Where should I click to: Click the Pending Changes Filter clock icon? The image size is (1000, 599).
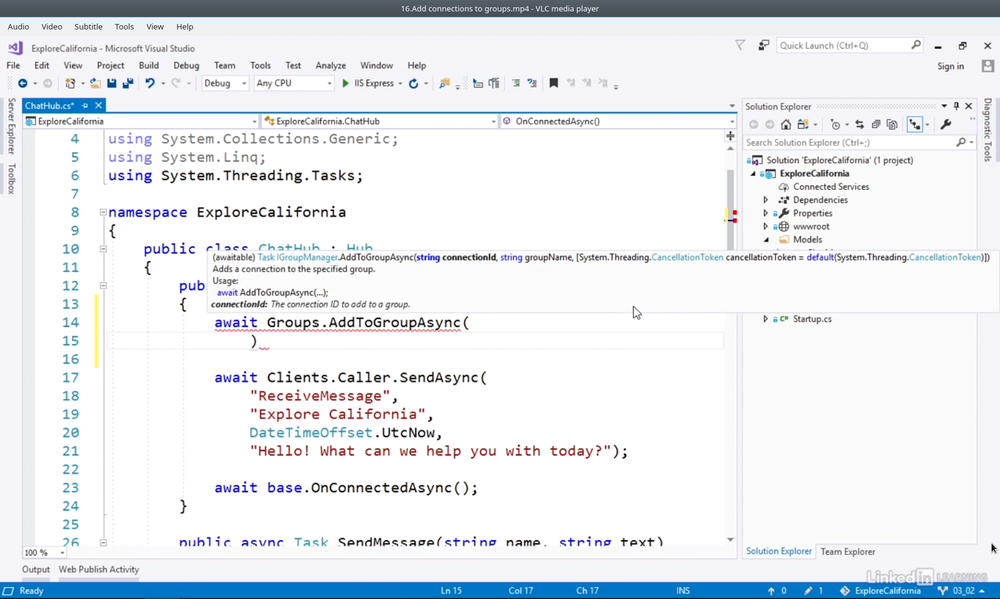pyautogui.click(x=835, y=124)
